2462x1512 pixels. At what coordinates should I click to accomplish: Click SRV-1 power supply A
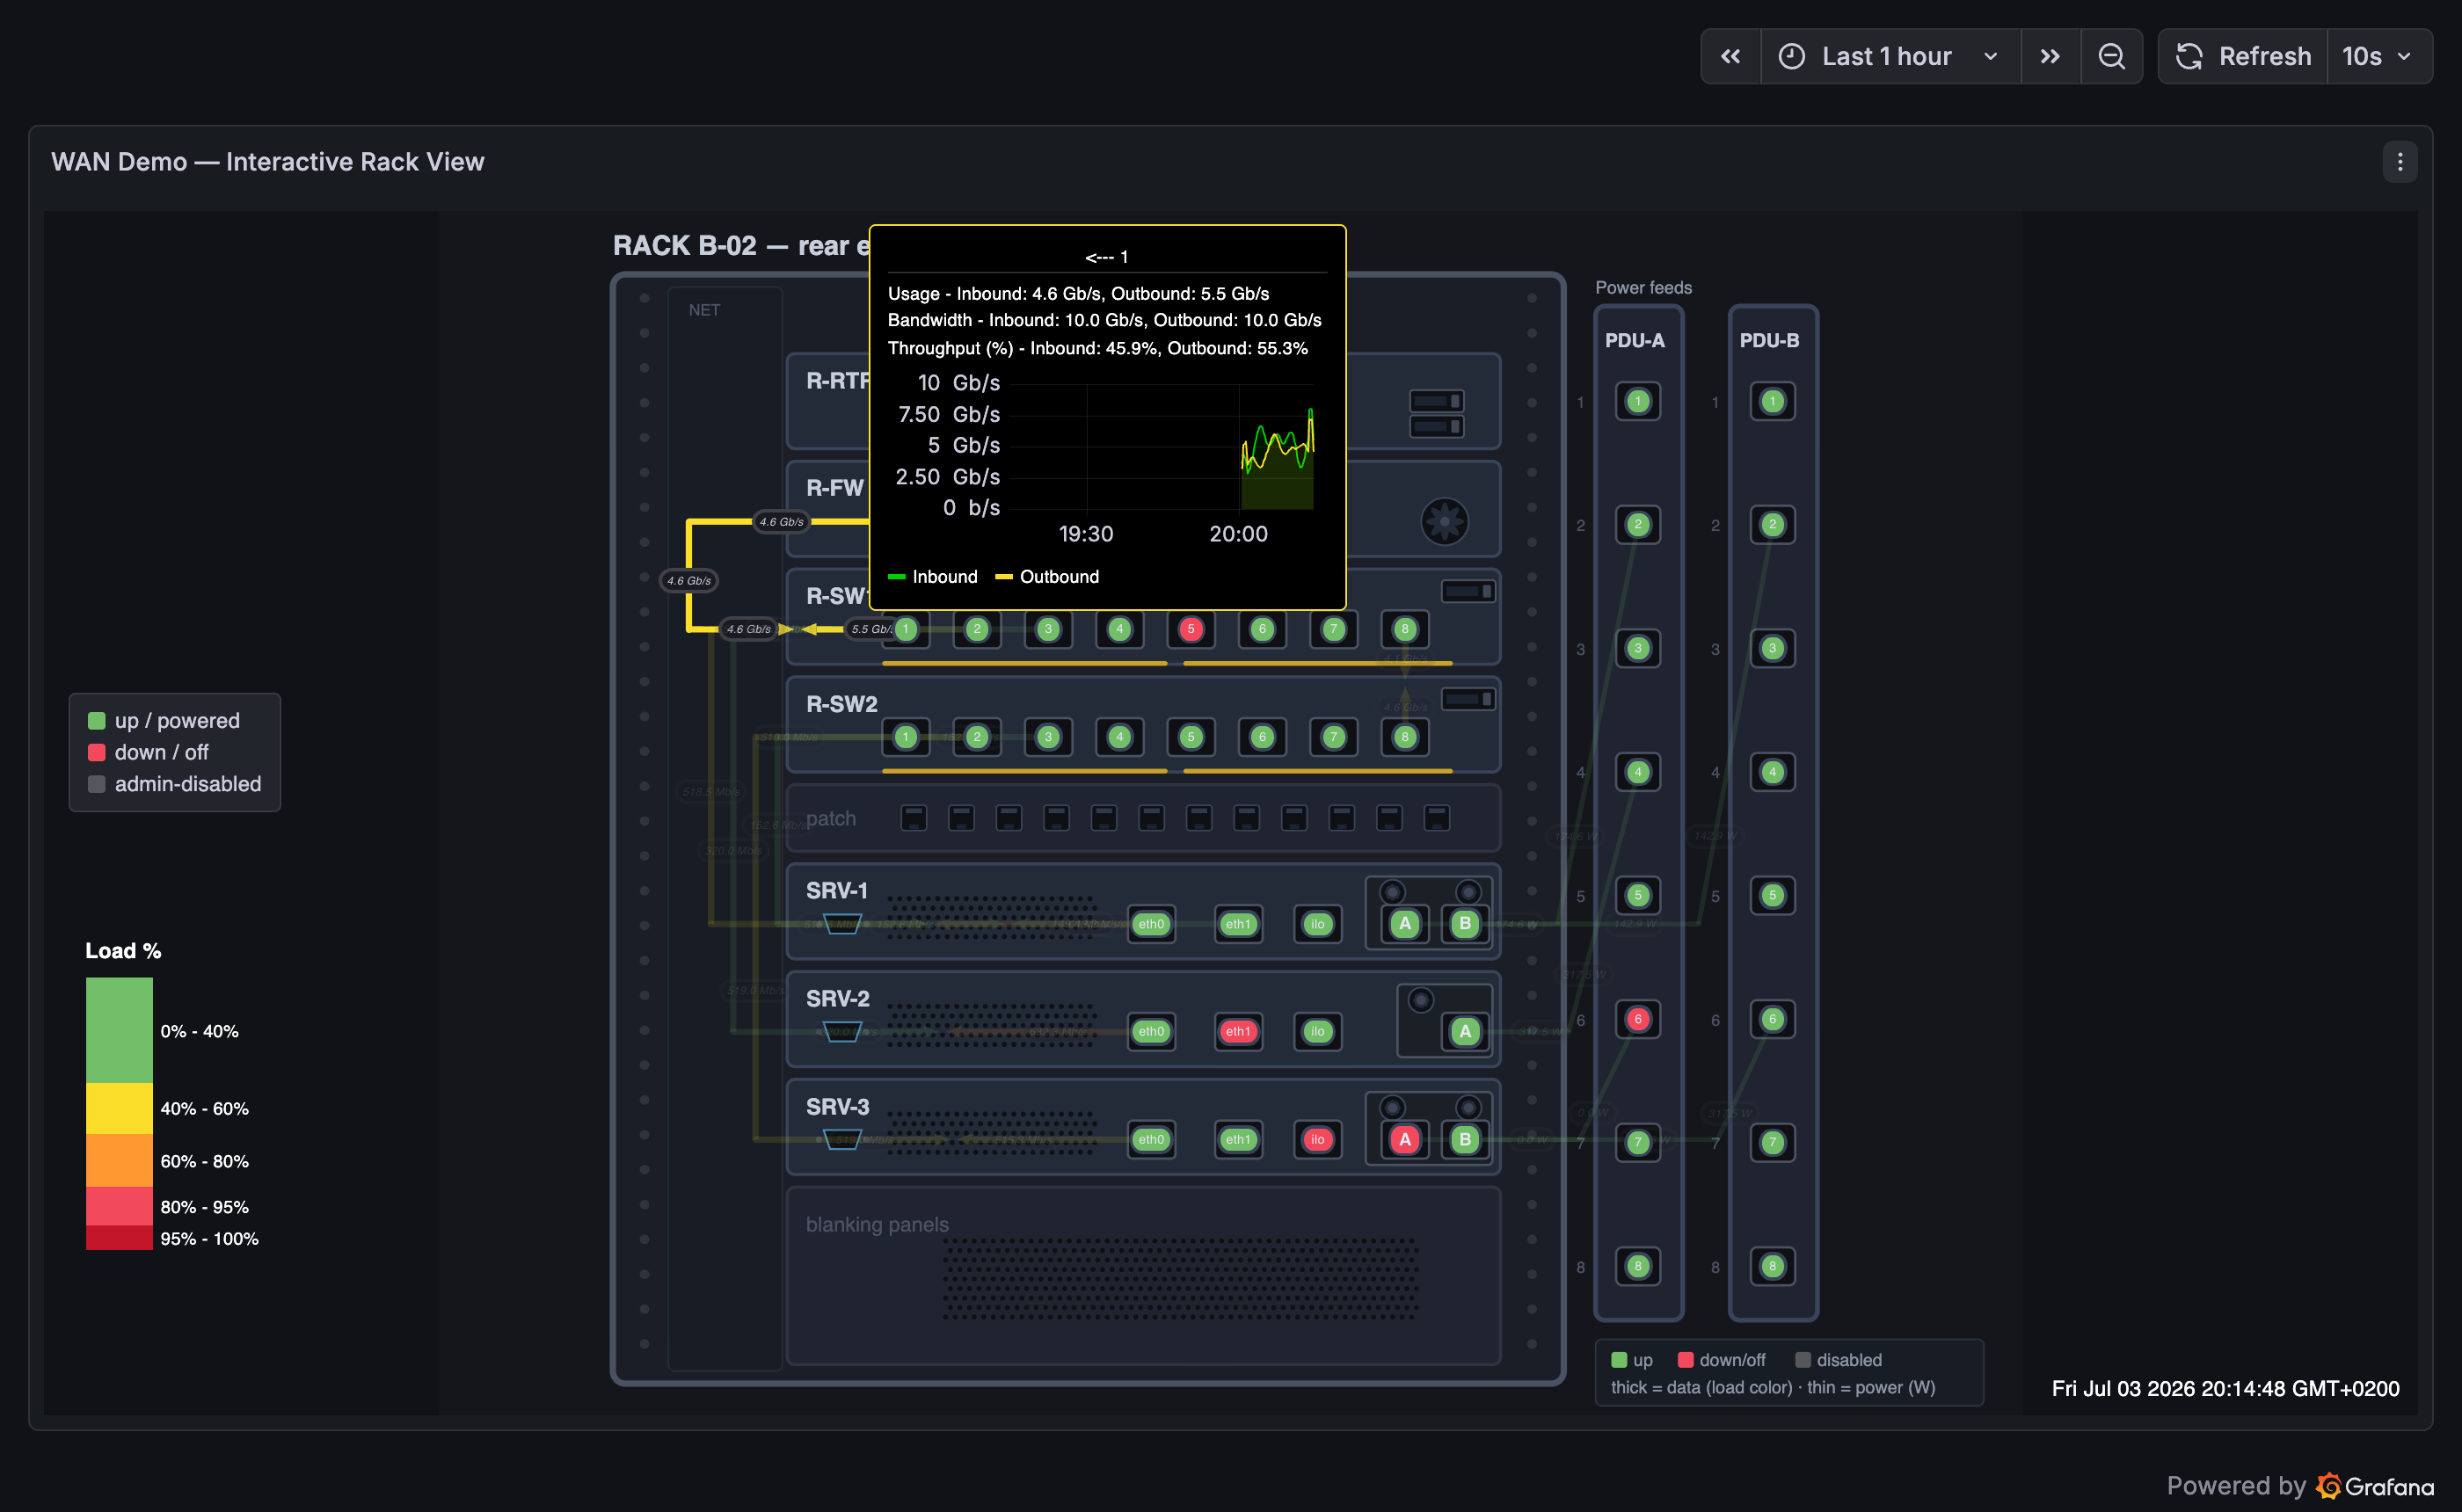[1405, 924]
